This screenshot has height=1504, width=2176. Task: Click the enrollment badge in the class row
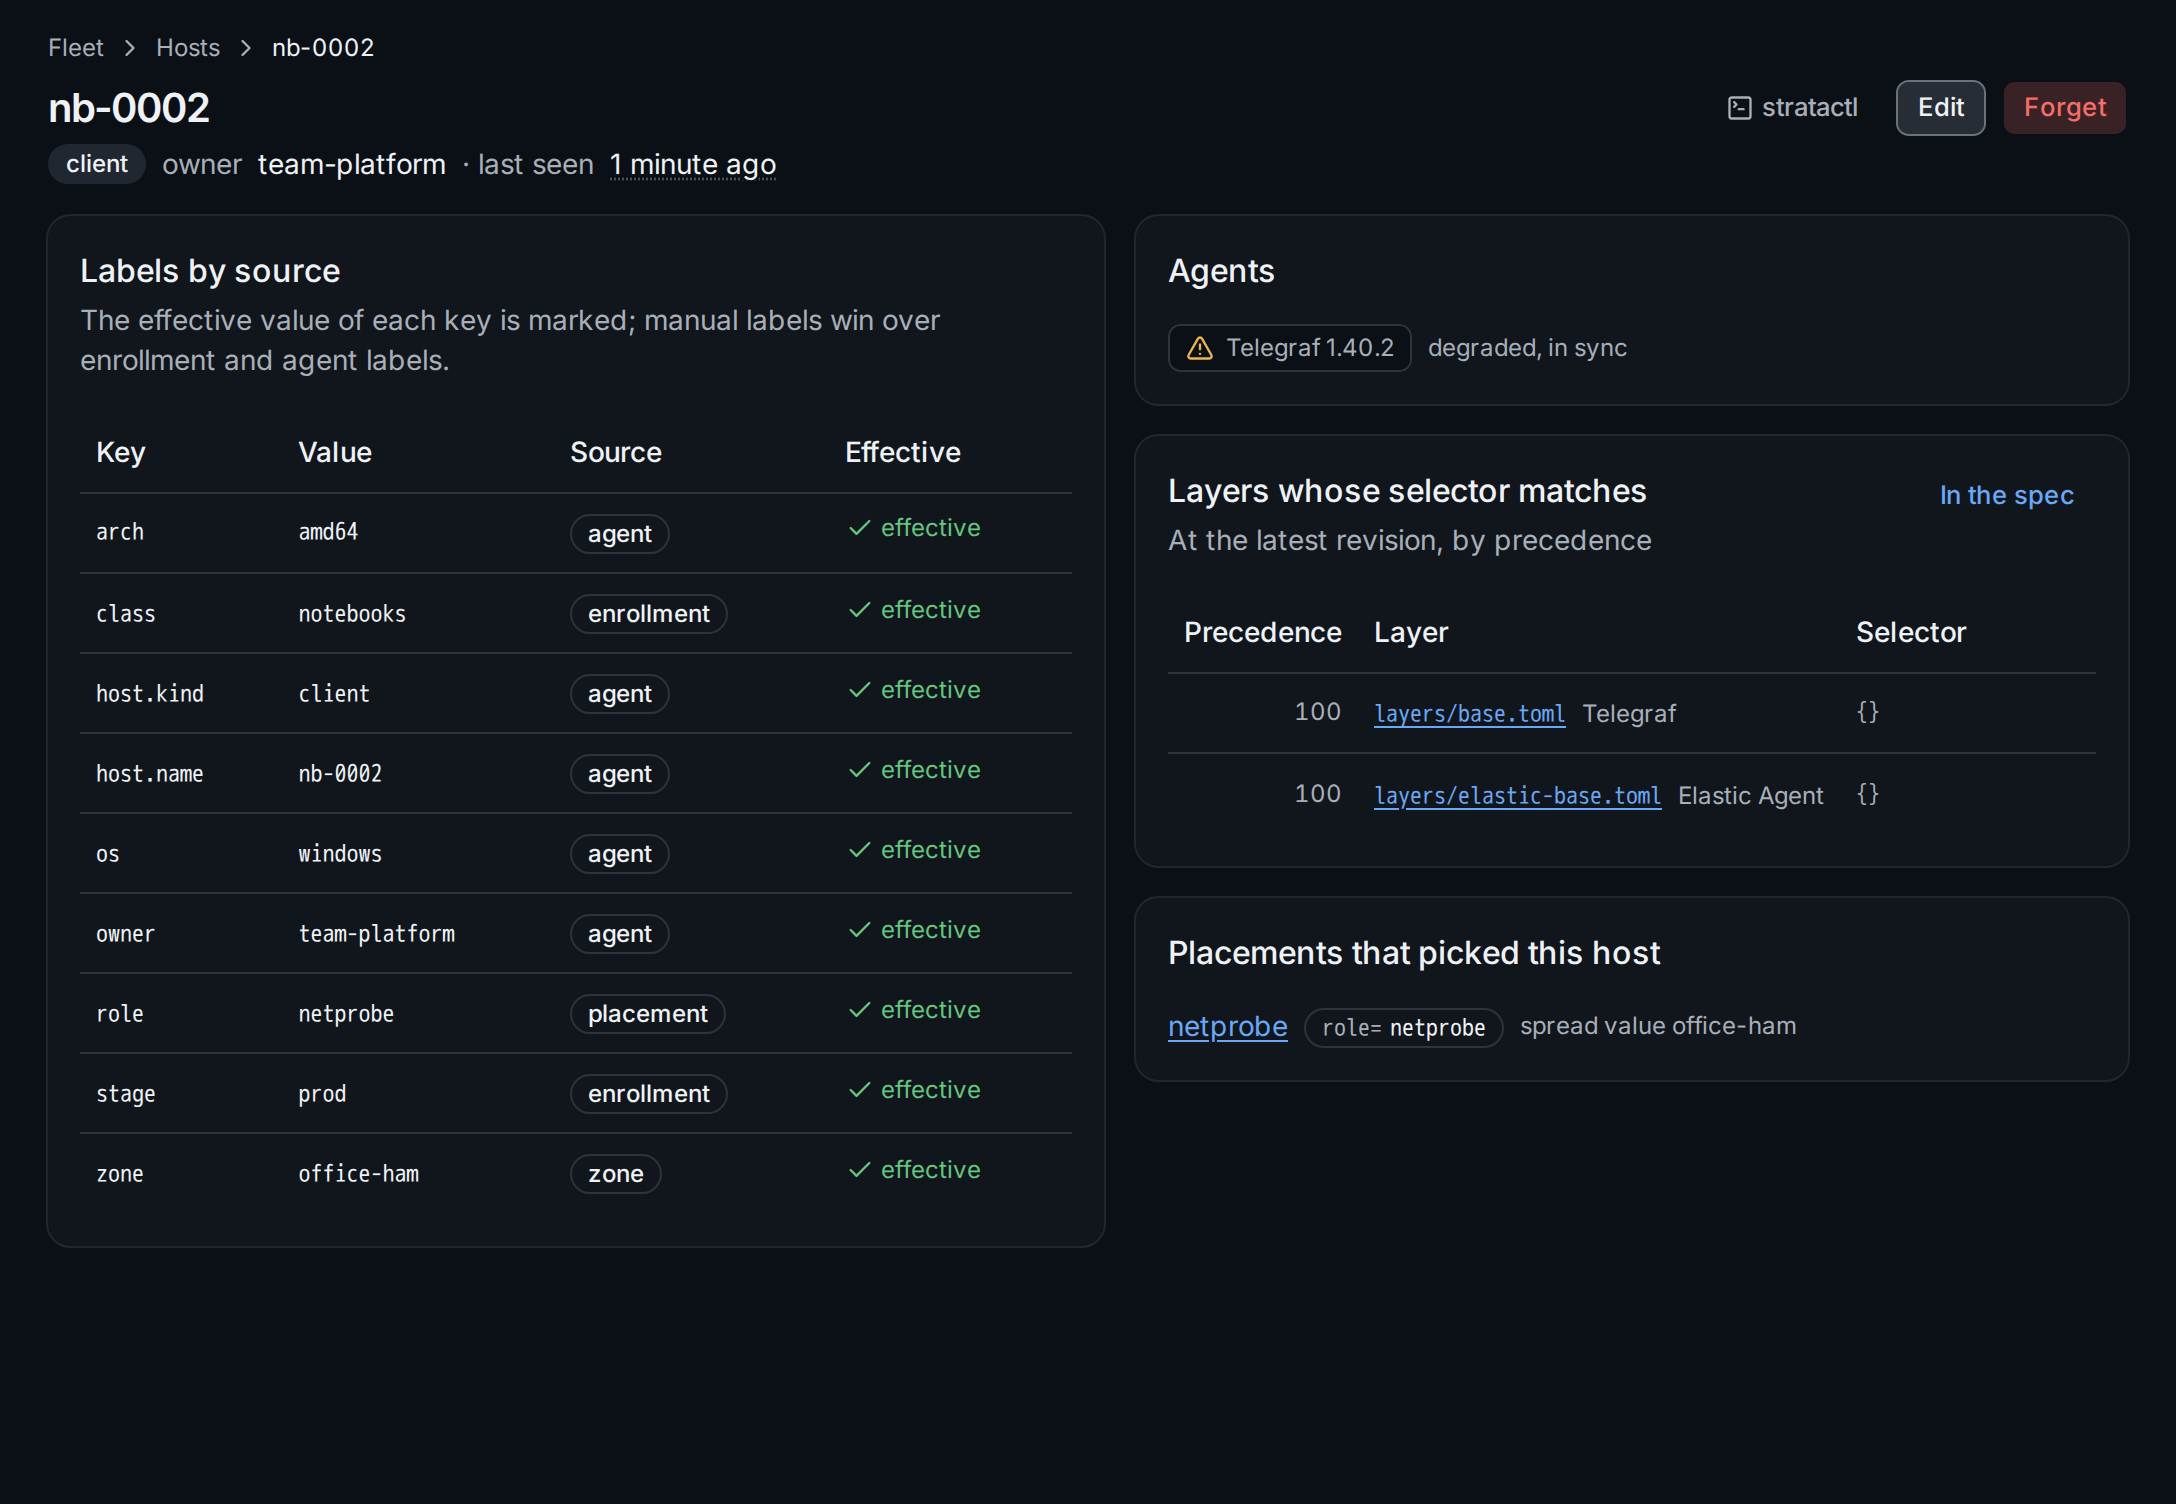648,614
